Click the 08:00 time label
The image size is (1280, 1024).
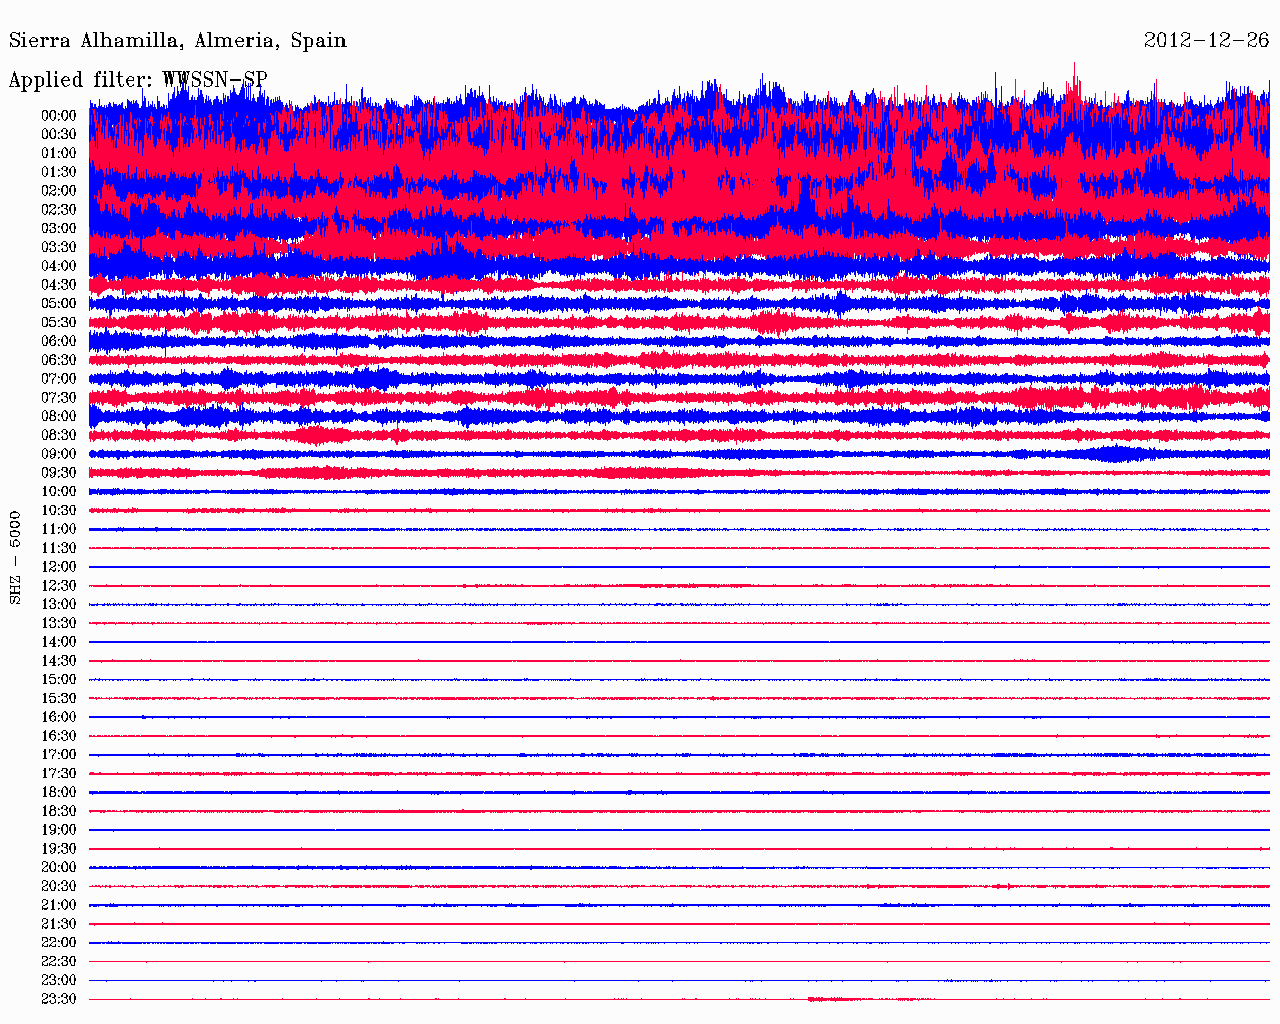click(59, 417)
